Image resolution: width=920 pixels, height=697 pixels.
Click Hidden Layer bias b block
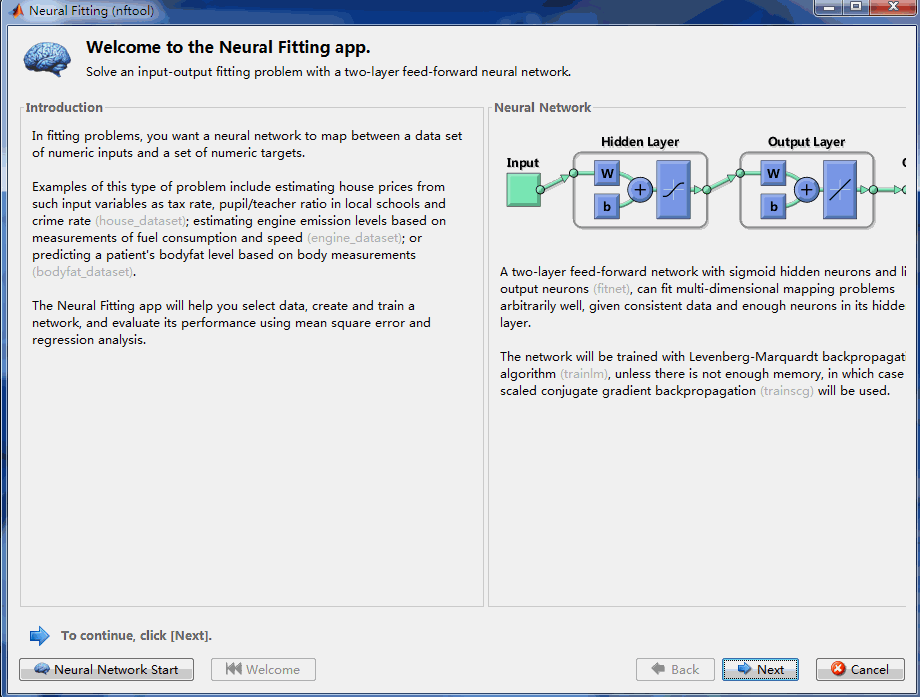[x=607, y=207]
